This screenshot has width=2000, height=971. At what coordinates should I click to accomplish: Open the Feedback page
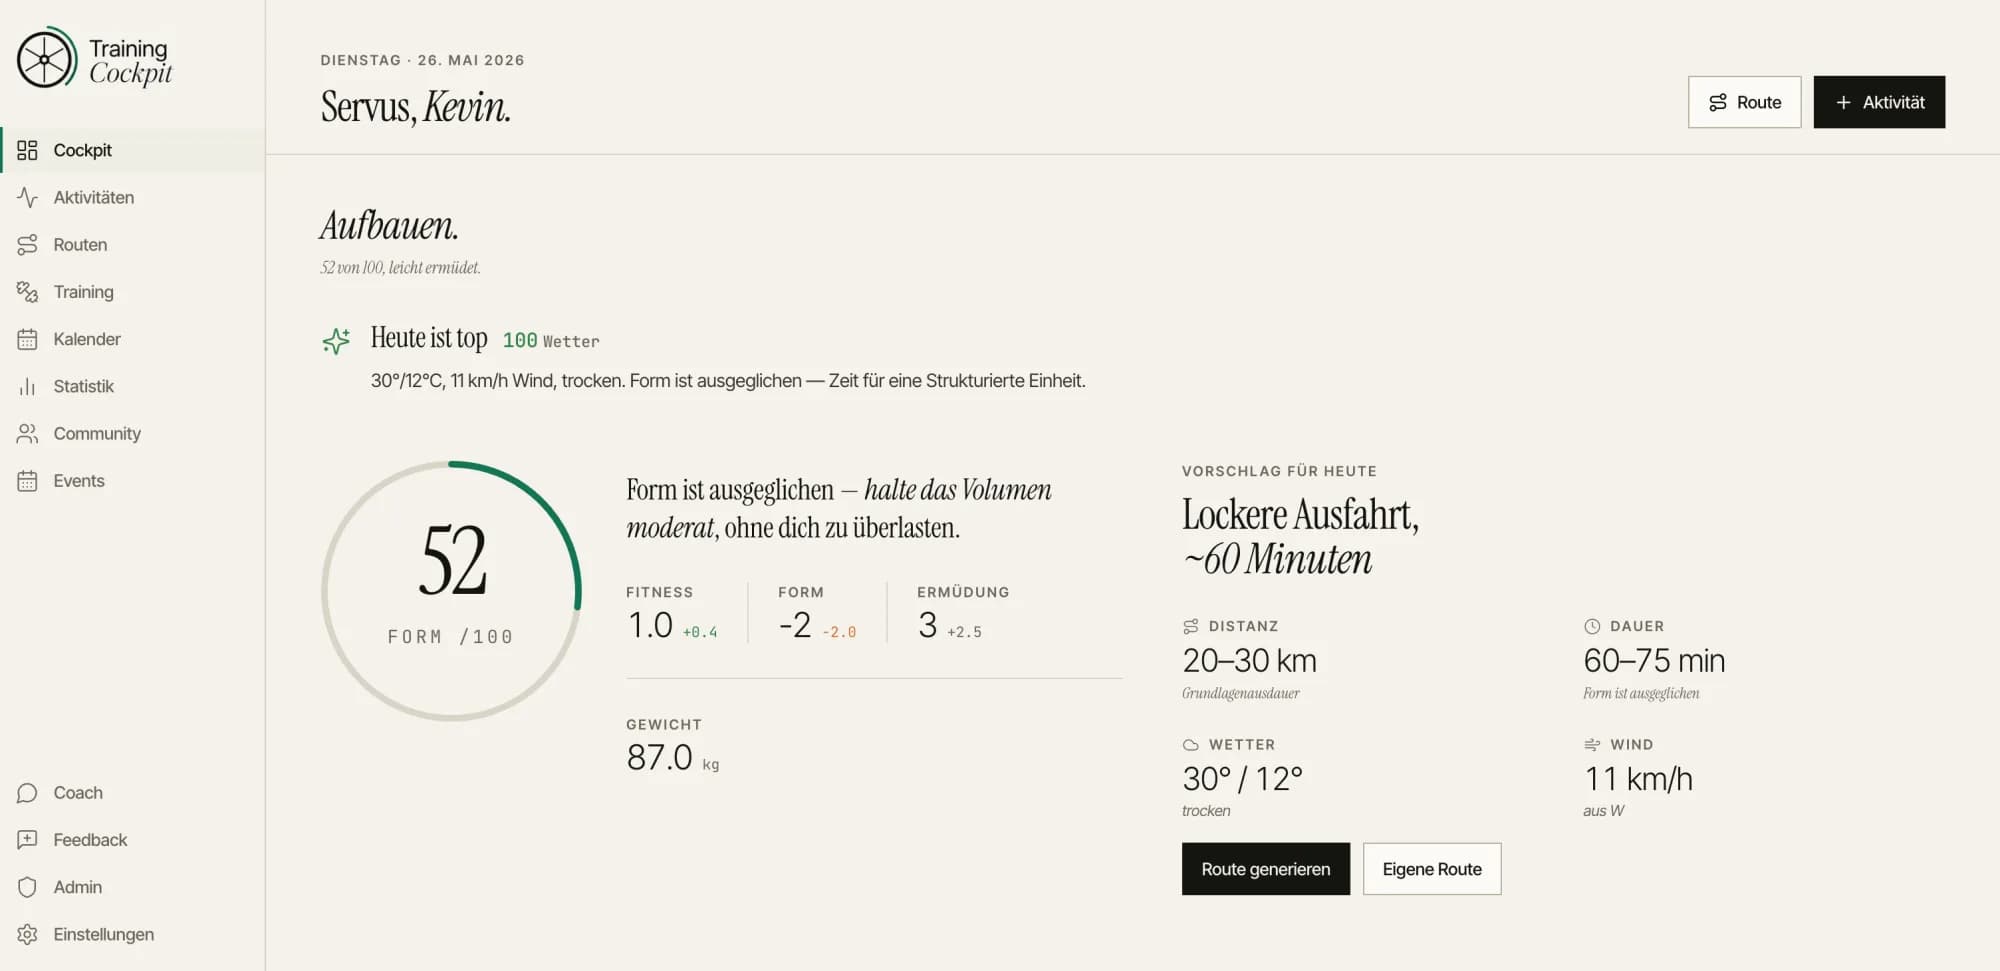click(x=132, y=839)
